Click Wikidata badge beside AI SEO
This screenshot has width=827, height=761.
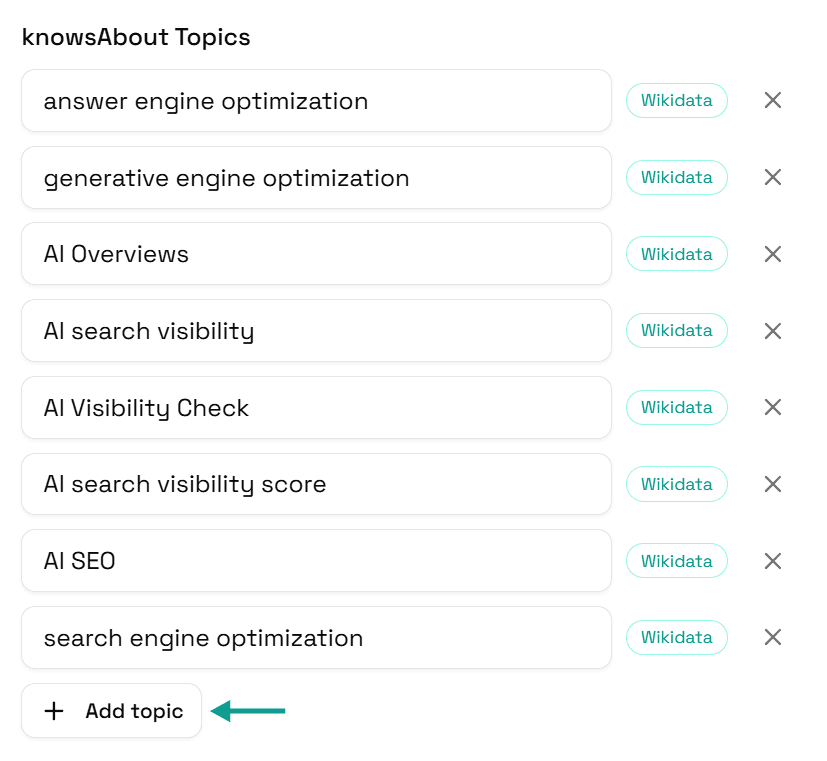pyautogui.click(x=677, y=561)
